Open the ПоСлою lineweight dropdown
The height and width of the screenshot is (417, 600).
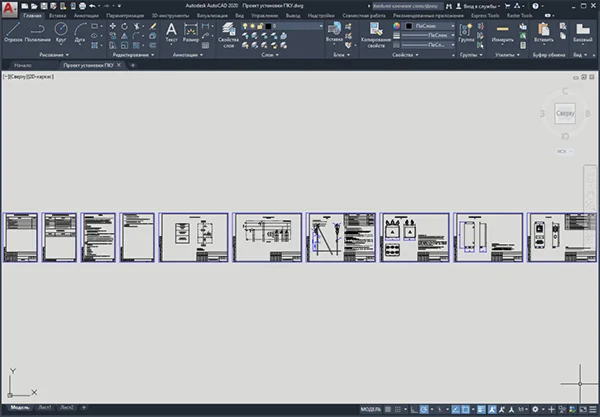428,36
